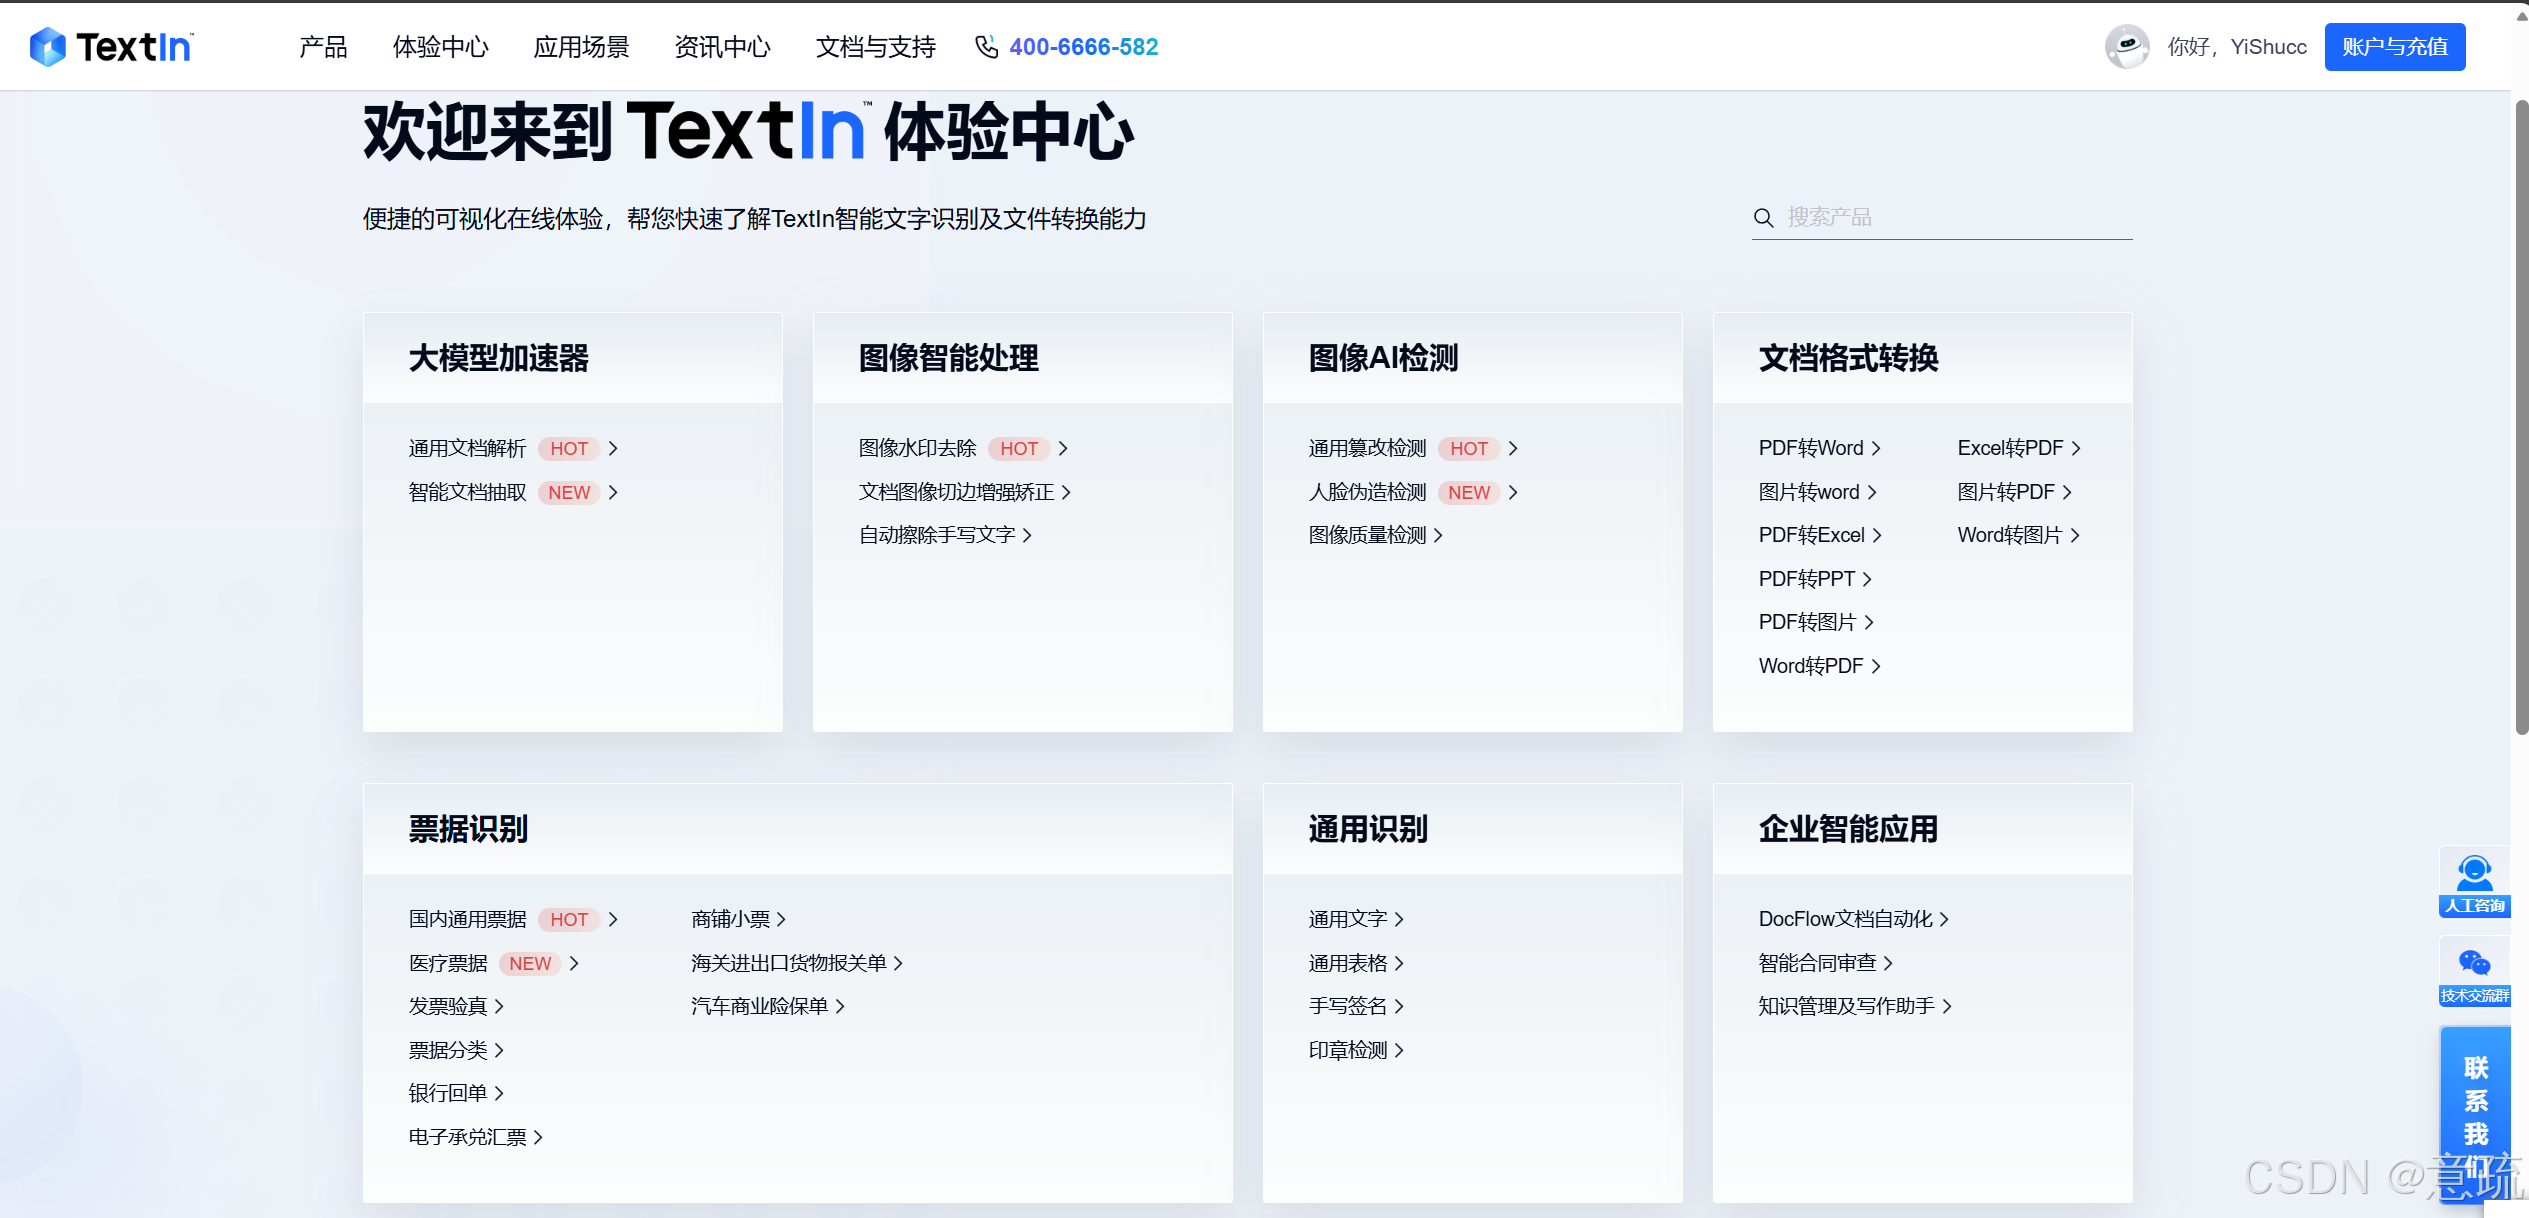Viewport: 2529px width, 1218px height.
Task: Click NEW badge next to 智能文档抽取
Action: pyautogui.click(x=569, y=493)
